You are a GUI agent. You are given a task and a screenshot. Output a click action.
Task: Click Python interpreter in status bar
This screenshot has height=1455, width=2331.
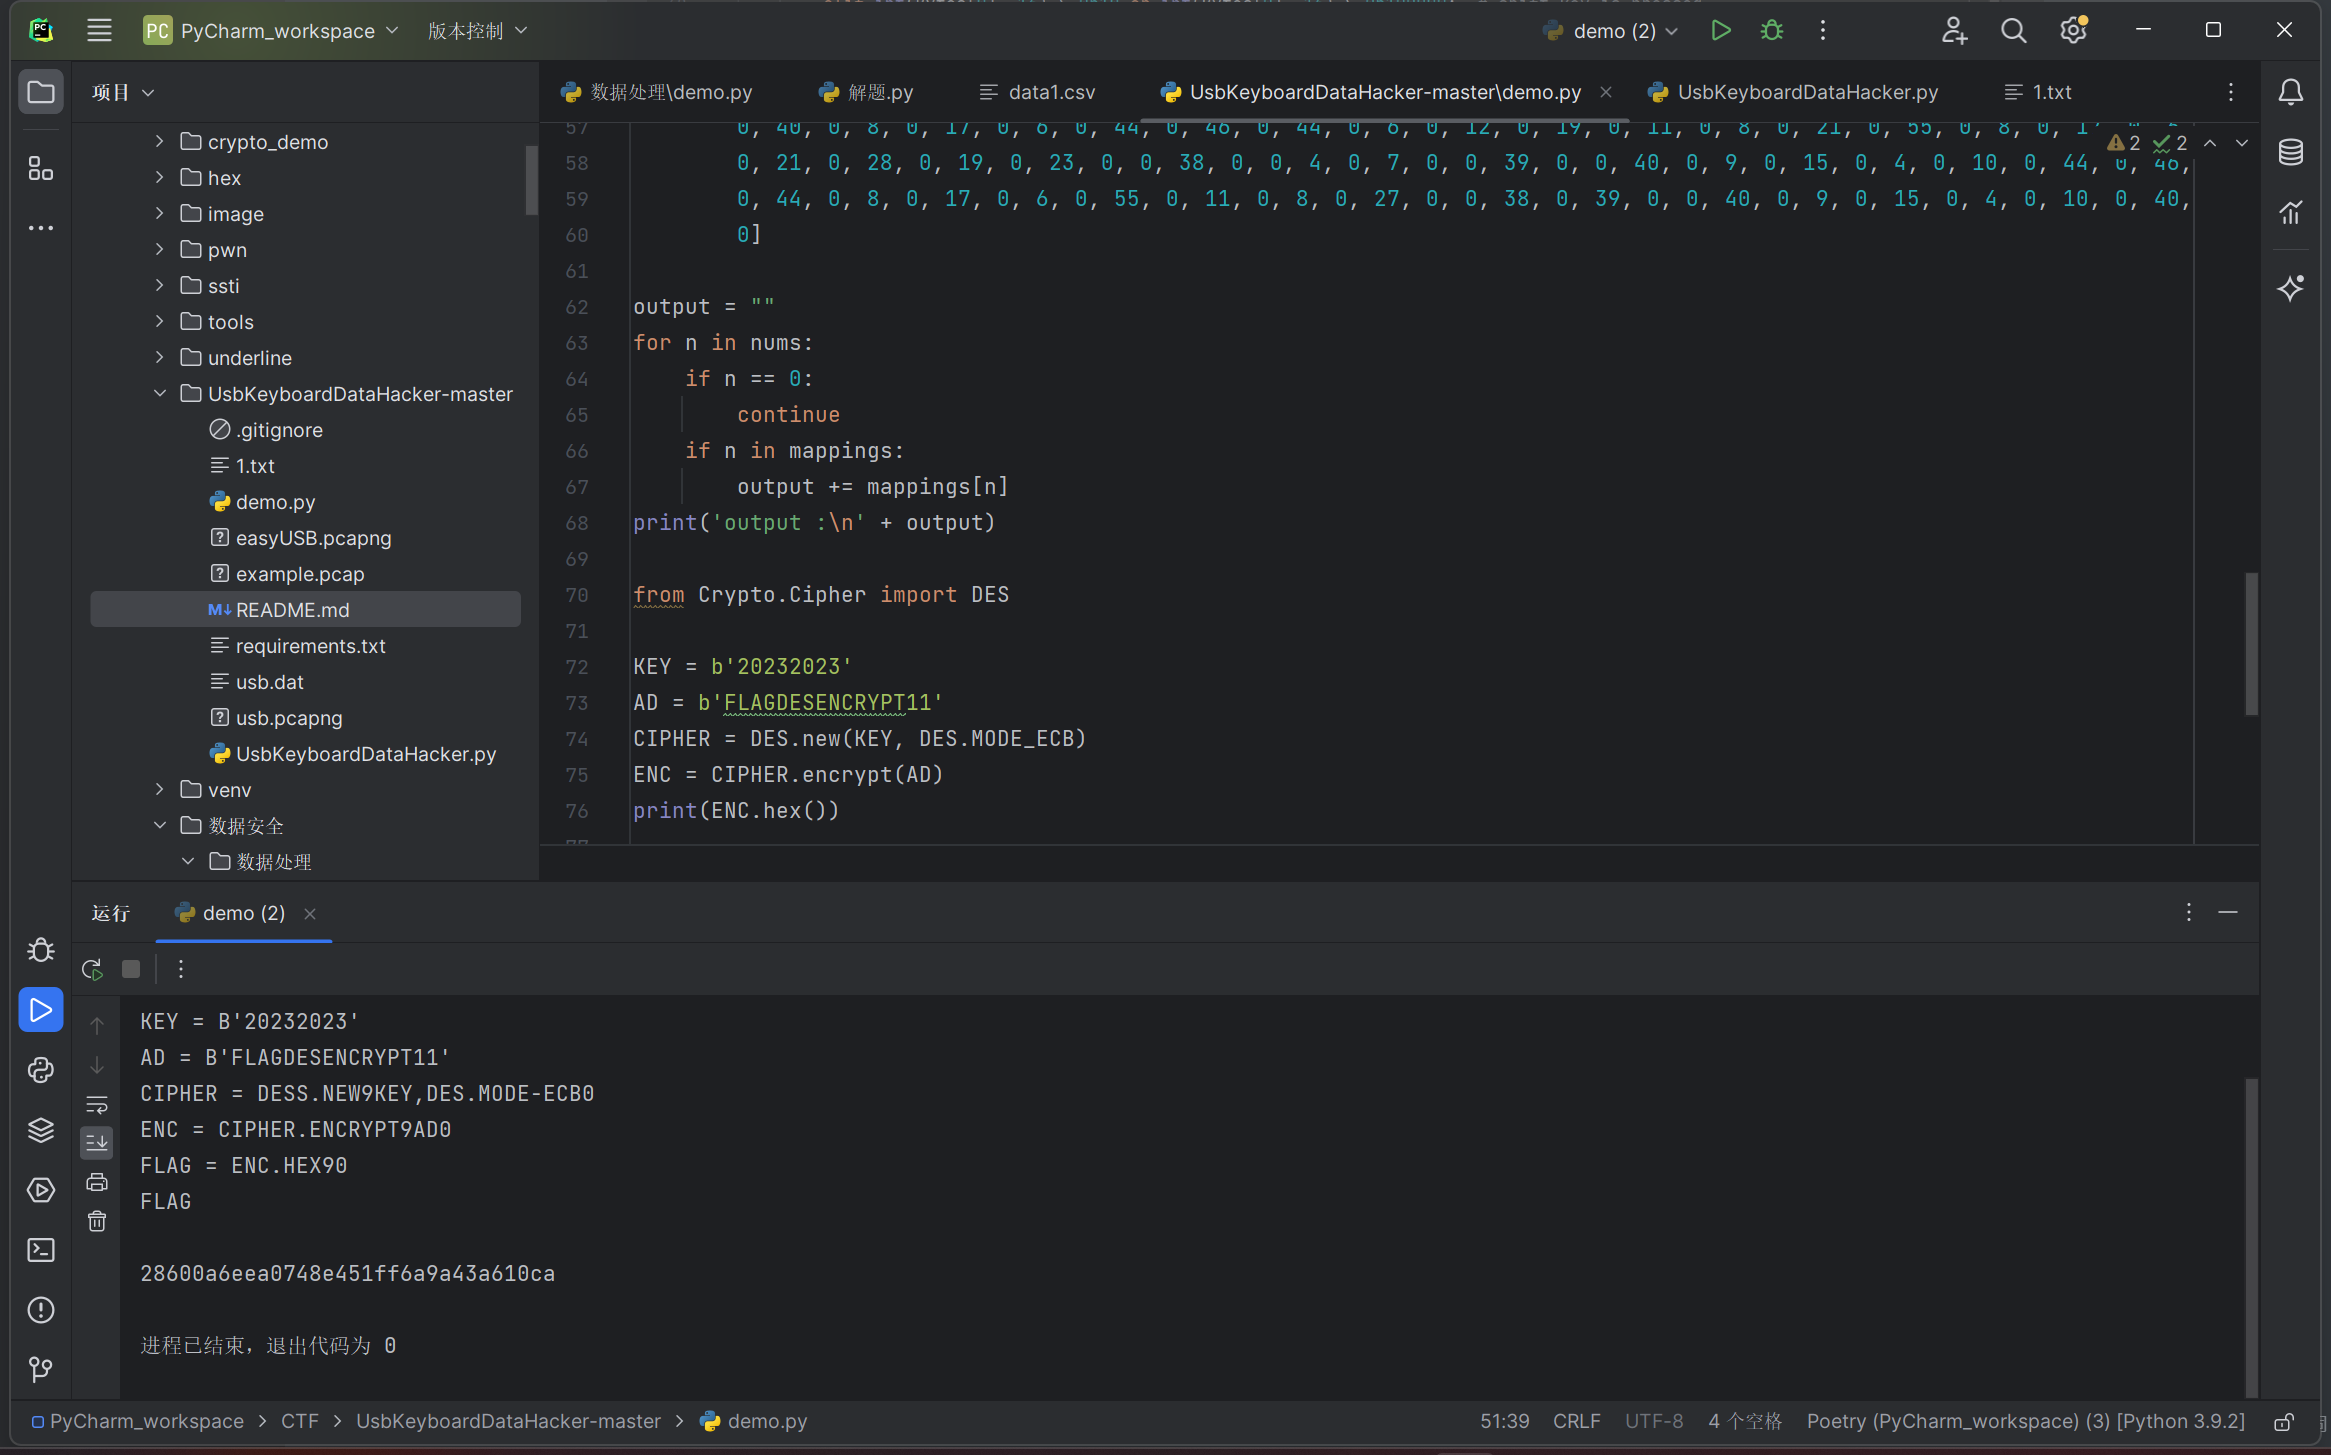coord(2026,1422)
